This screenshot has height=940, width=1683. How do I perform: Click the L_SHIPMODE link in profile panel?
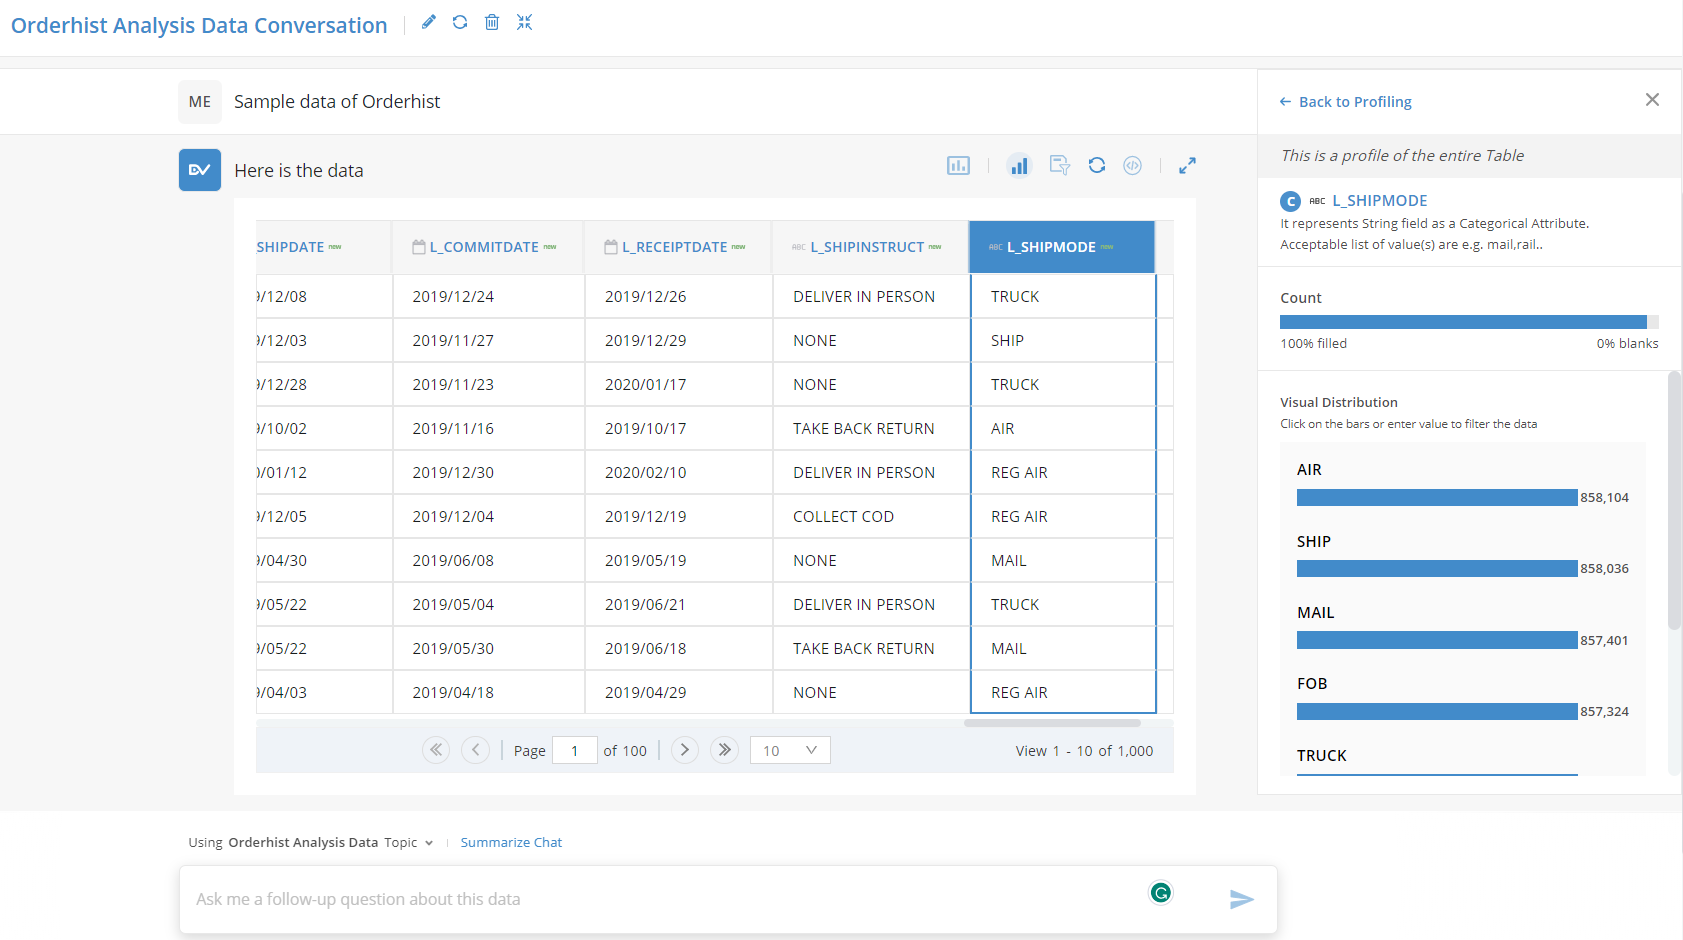1379,201
